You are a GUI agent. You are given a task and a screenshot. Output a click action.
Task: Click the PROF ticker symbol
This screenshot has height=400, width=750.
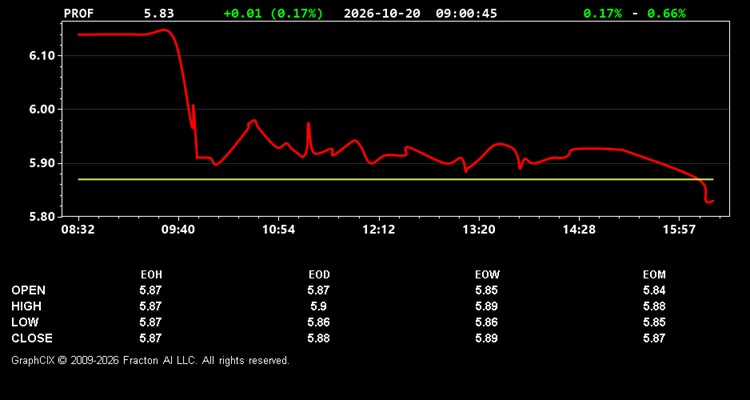(79, 13)
